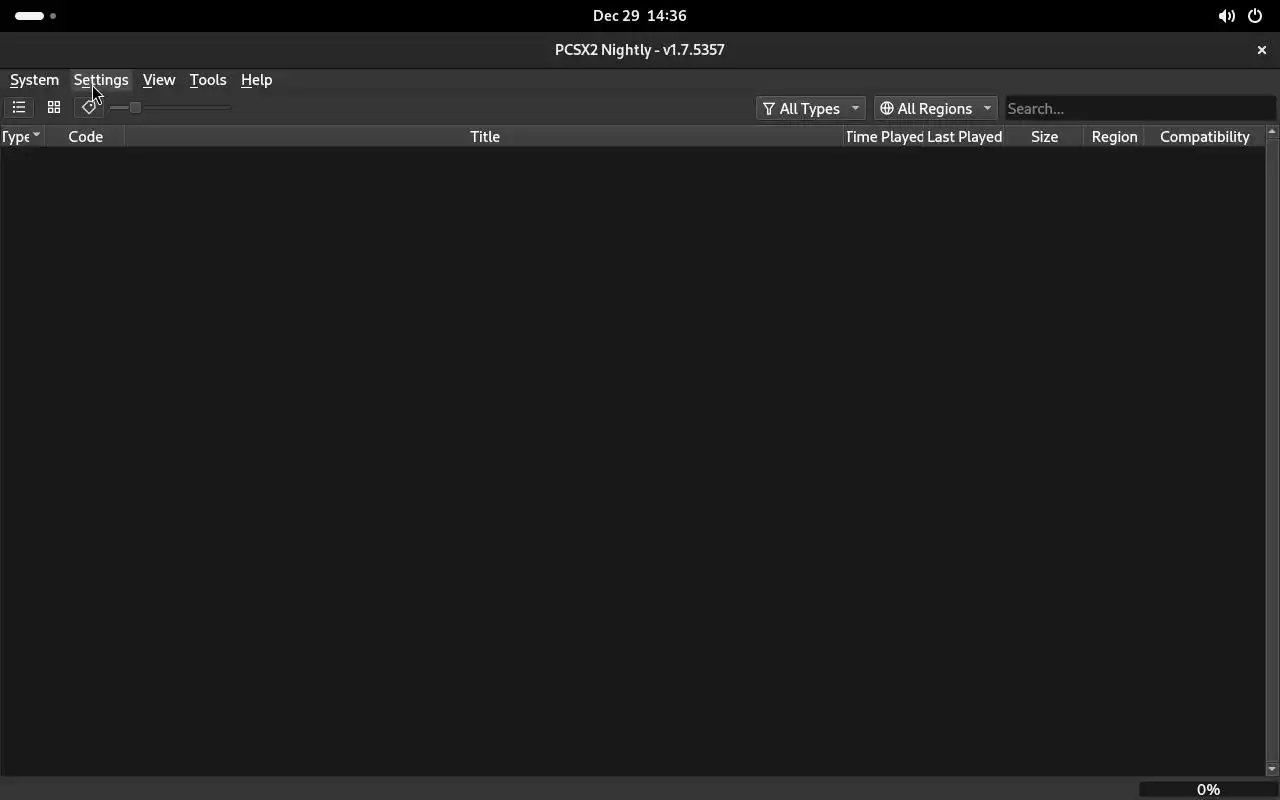Open the clock and calendar panel
Viewport: 1280px width, 800px height.
click(640, 16)
